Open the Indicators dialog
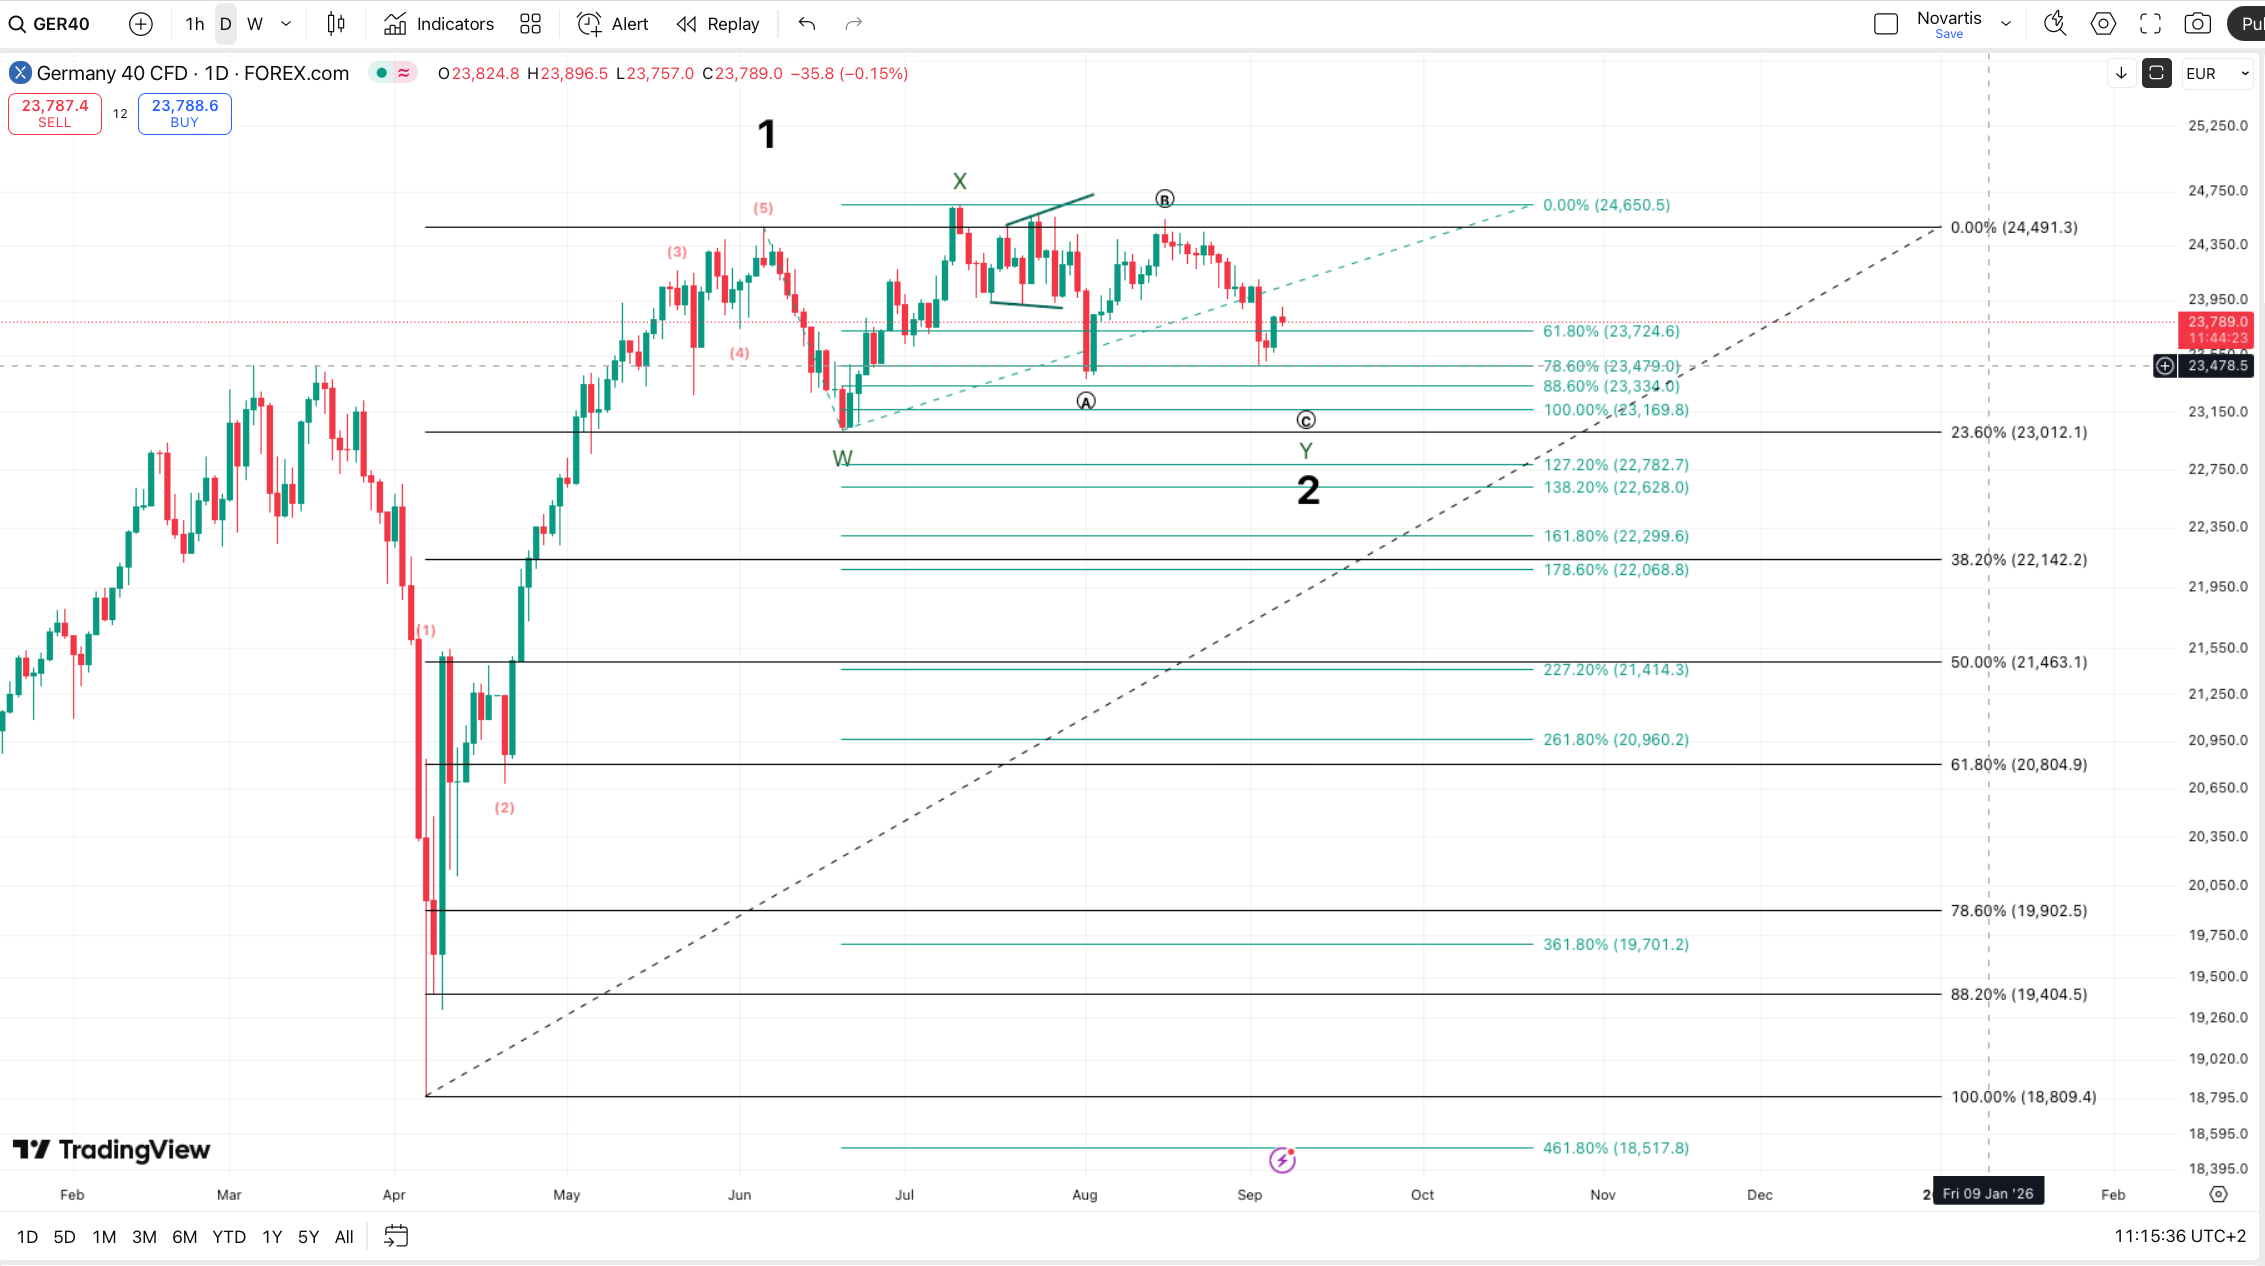 click(438, 24)
